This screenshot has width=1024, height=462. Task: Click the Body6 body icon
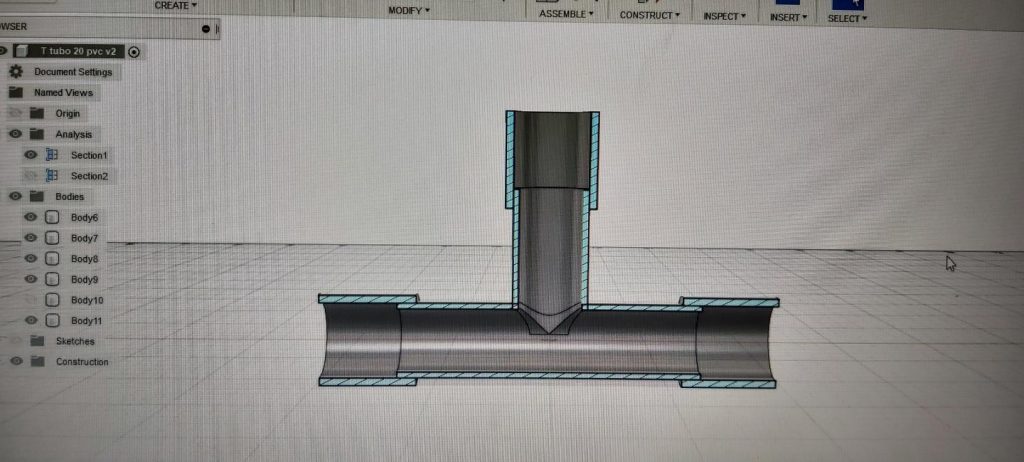click(52, 217)
